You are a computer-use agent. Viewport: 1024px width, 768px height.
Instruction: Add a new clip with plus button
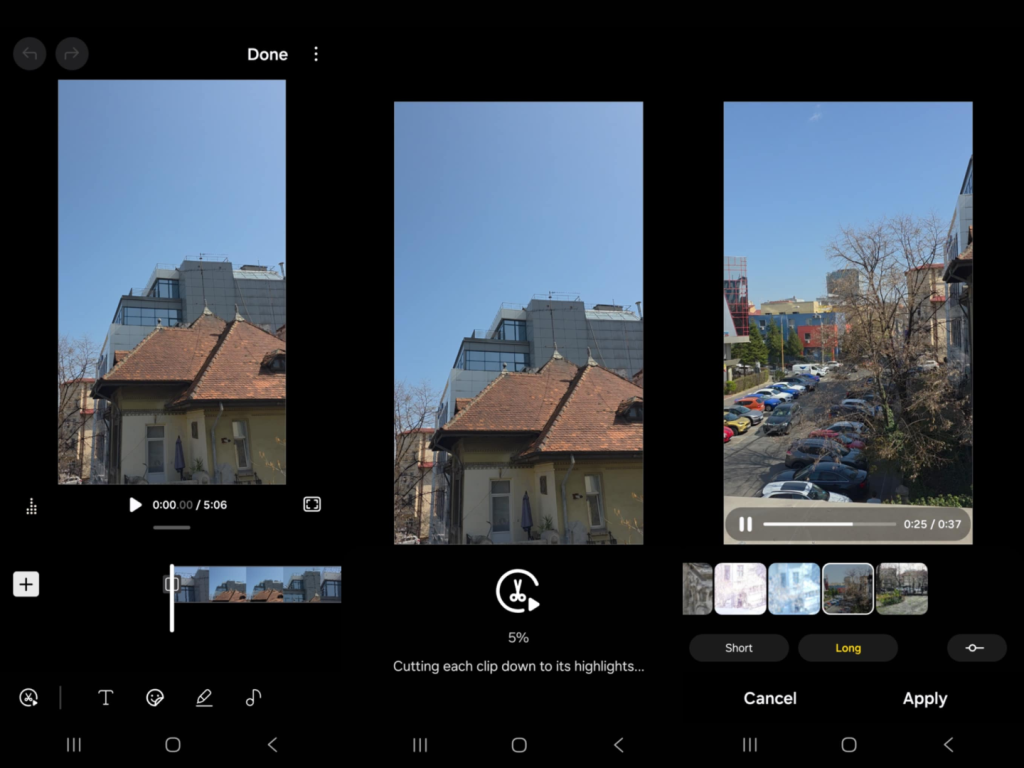tap(26, 585)
